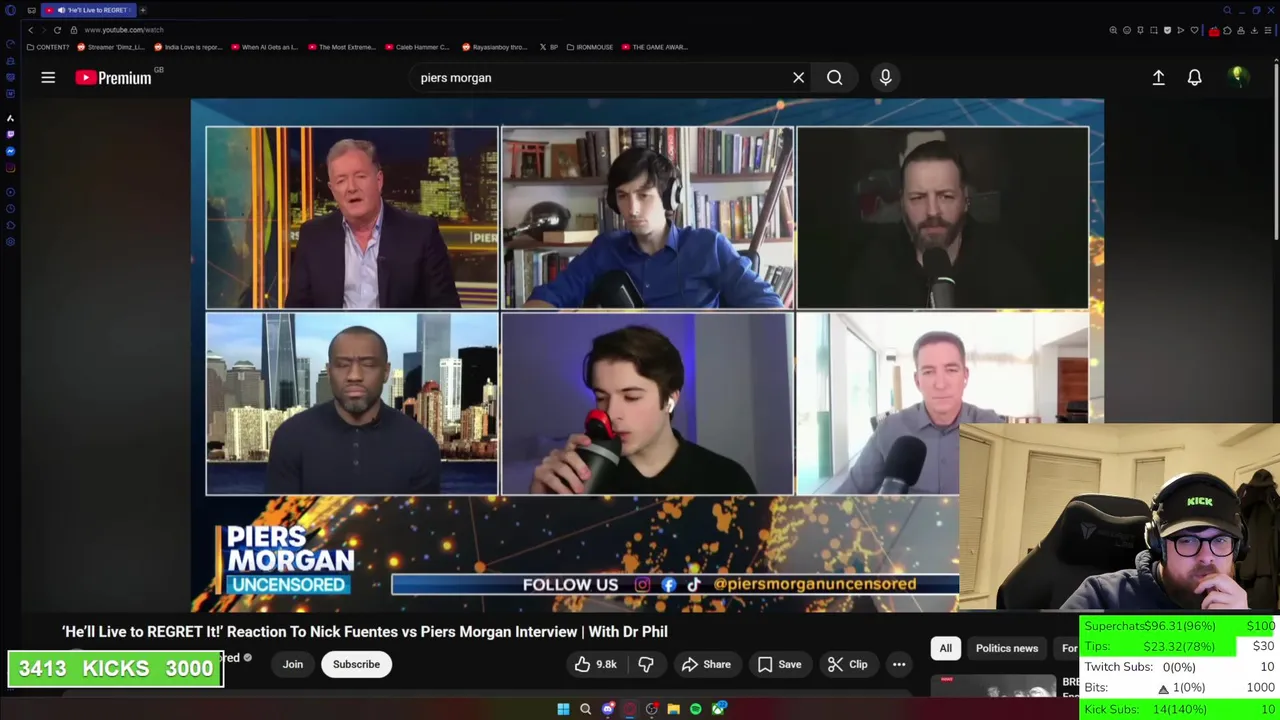This screenshot has width=1280, height=720.
Task: Open the ad blocker shield icon
Action: click(x=1167, y=30)
